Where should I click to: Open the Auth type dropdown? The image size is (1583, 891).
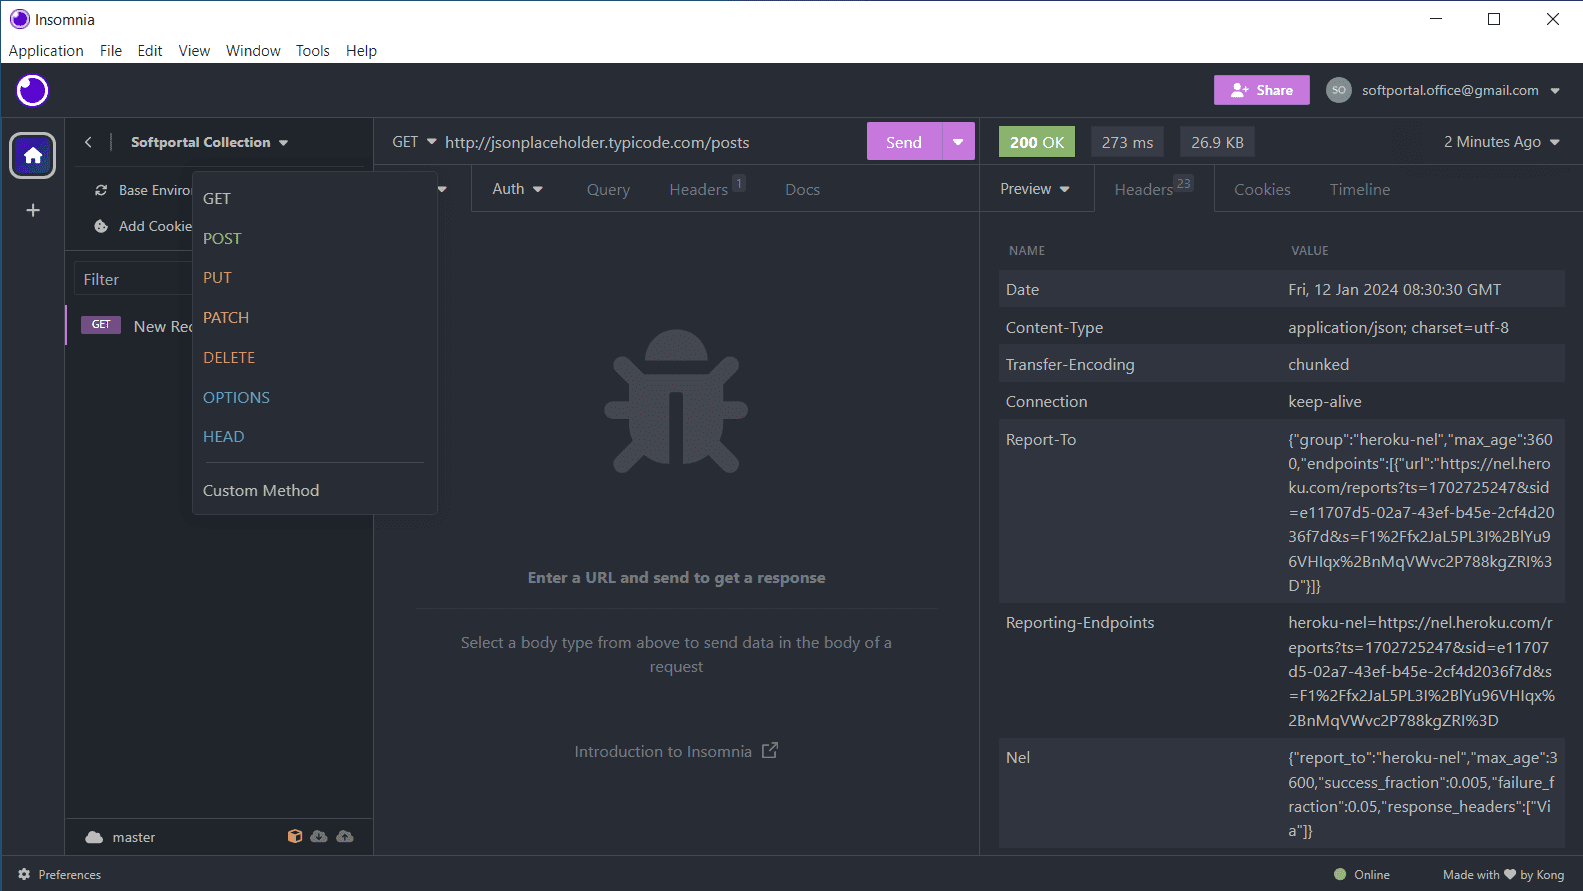[x=518, y=189]
